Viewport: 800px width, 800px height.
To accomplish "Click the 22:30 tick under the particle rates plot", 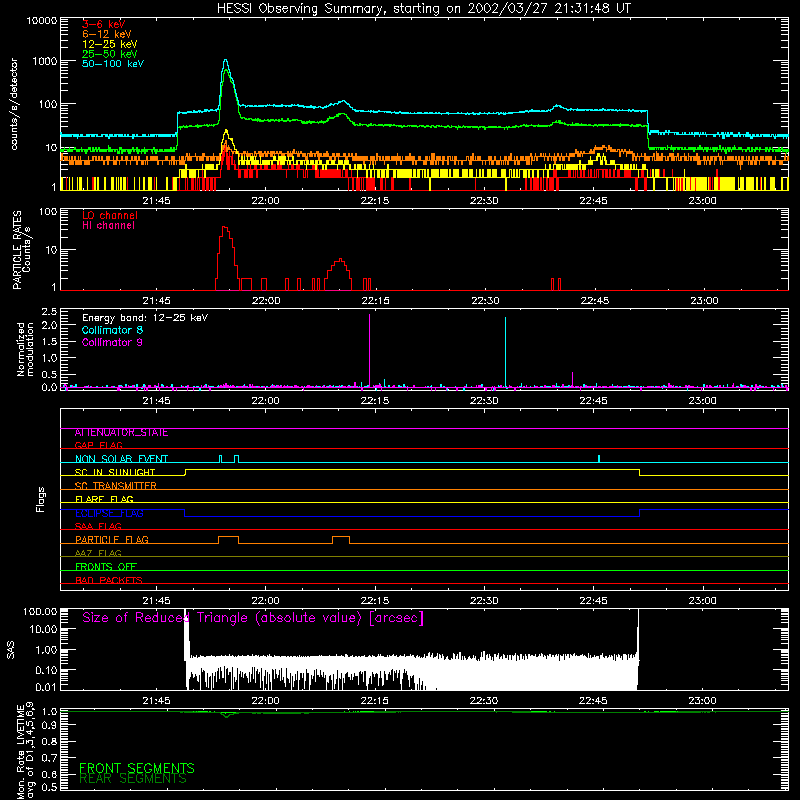I will click(x=485, y=301).
